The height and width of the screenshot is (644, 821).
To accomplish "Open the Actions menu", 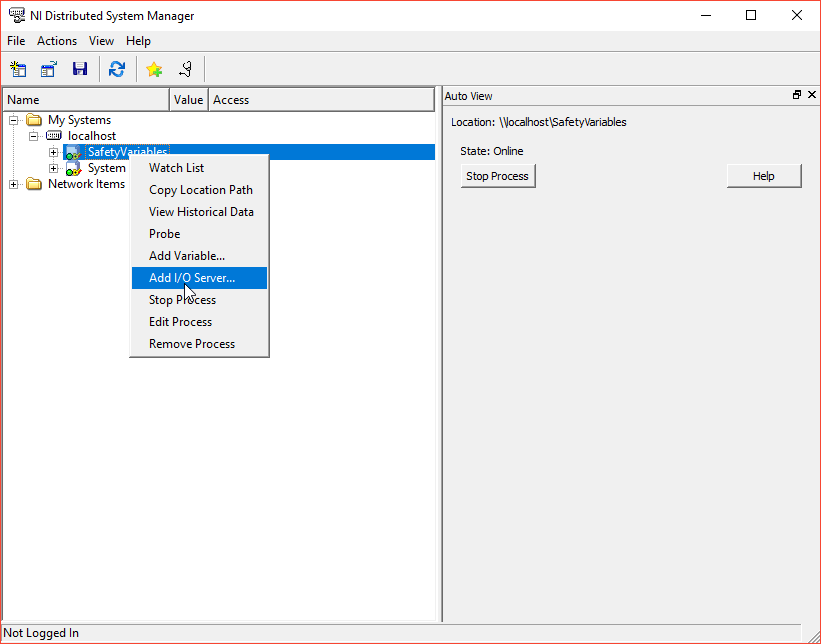I will pos(57,41).
